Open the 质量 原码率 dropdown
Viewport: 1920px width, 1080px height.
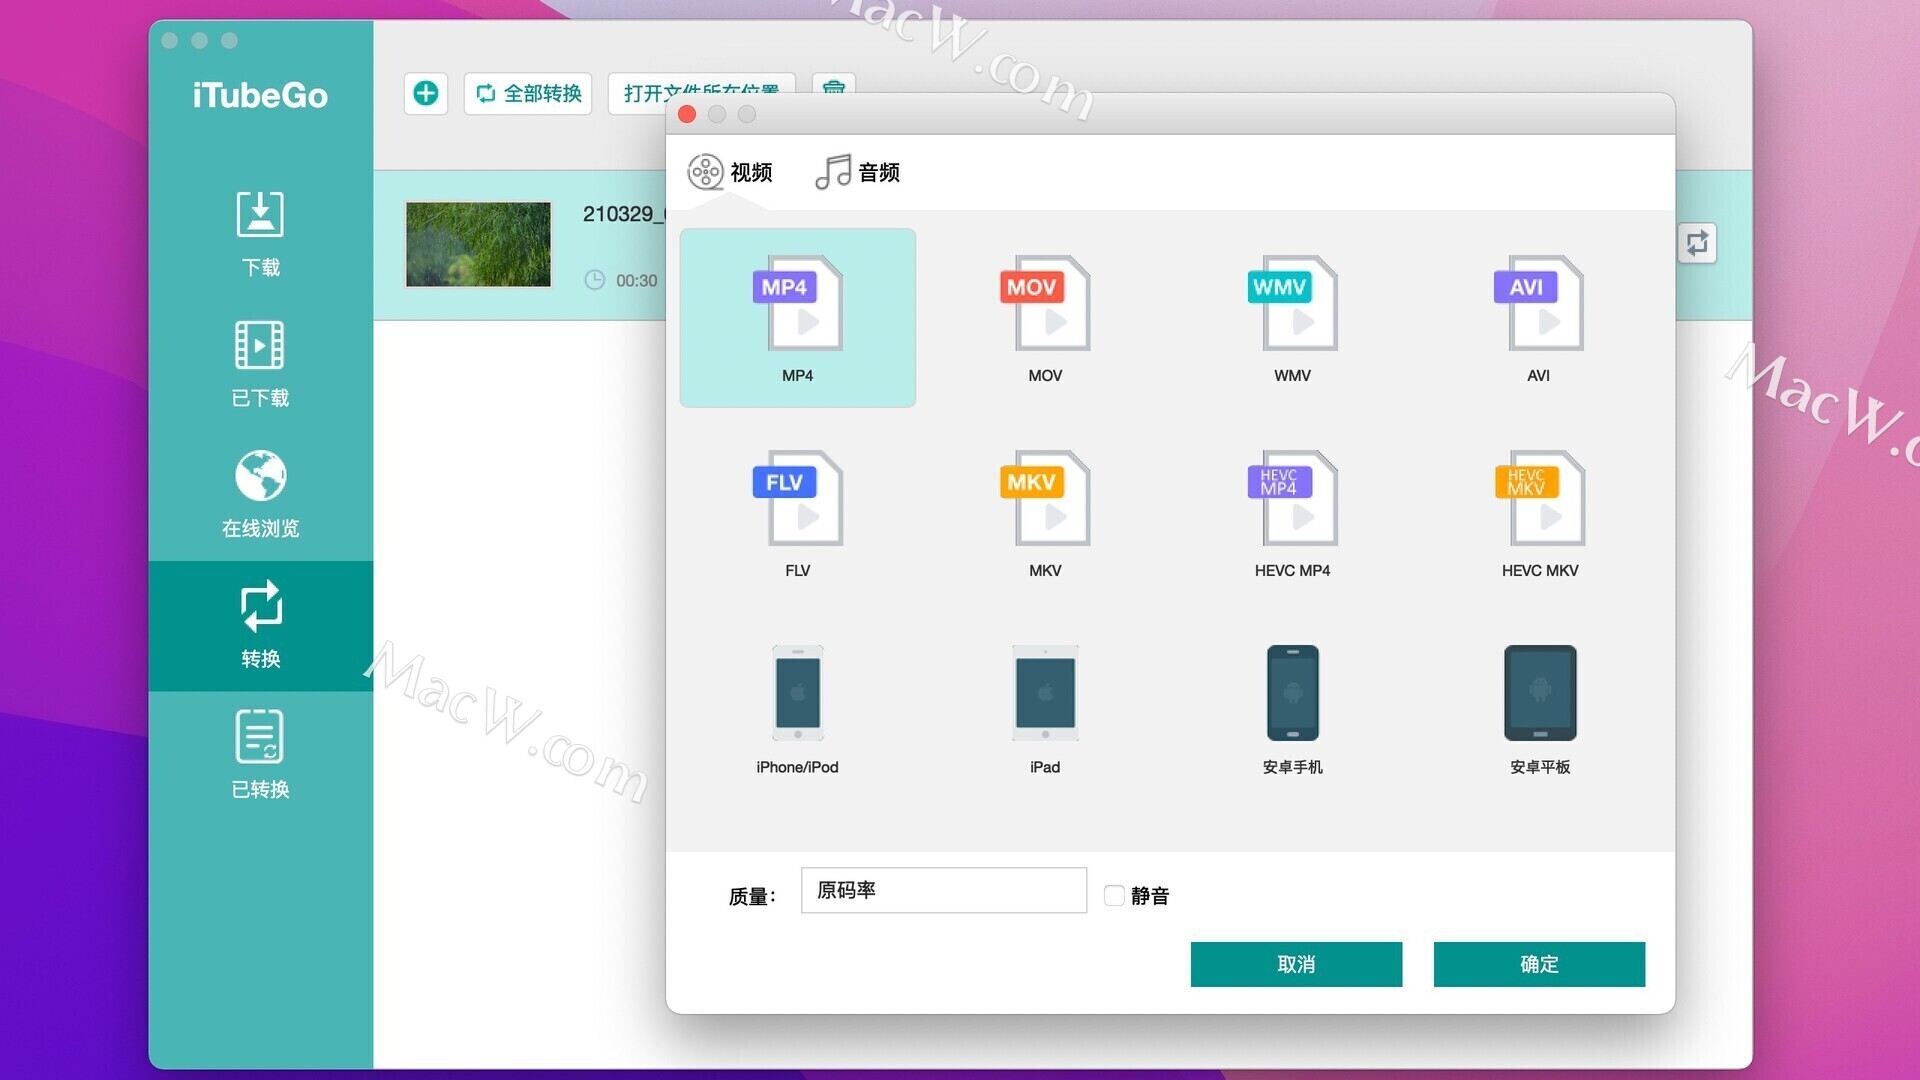[x=943, y=890]
